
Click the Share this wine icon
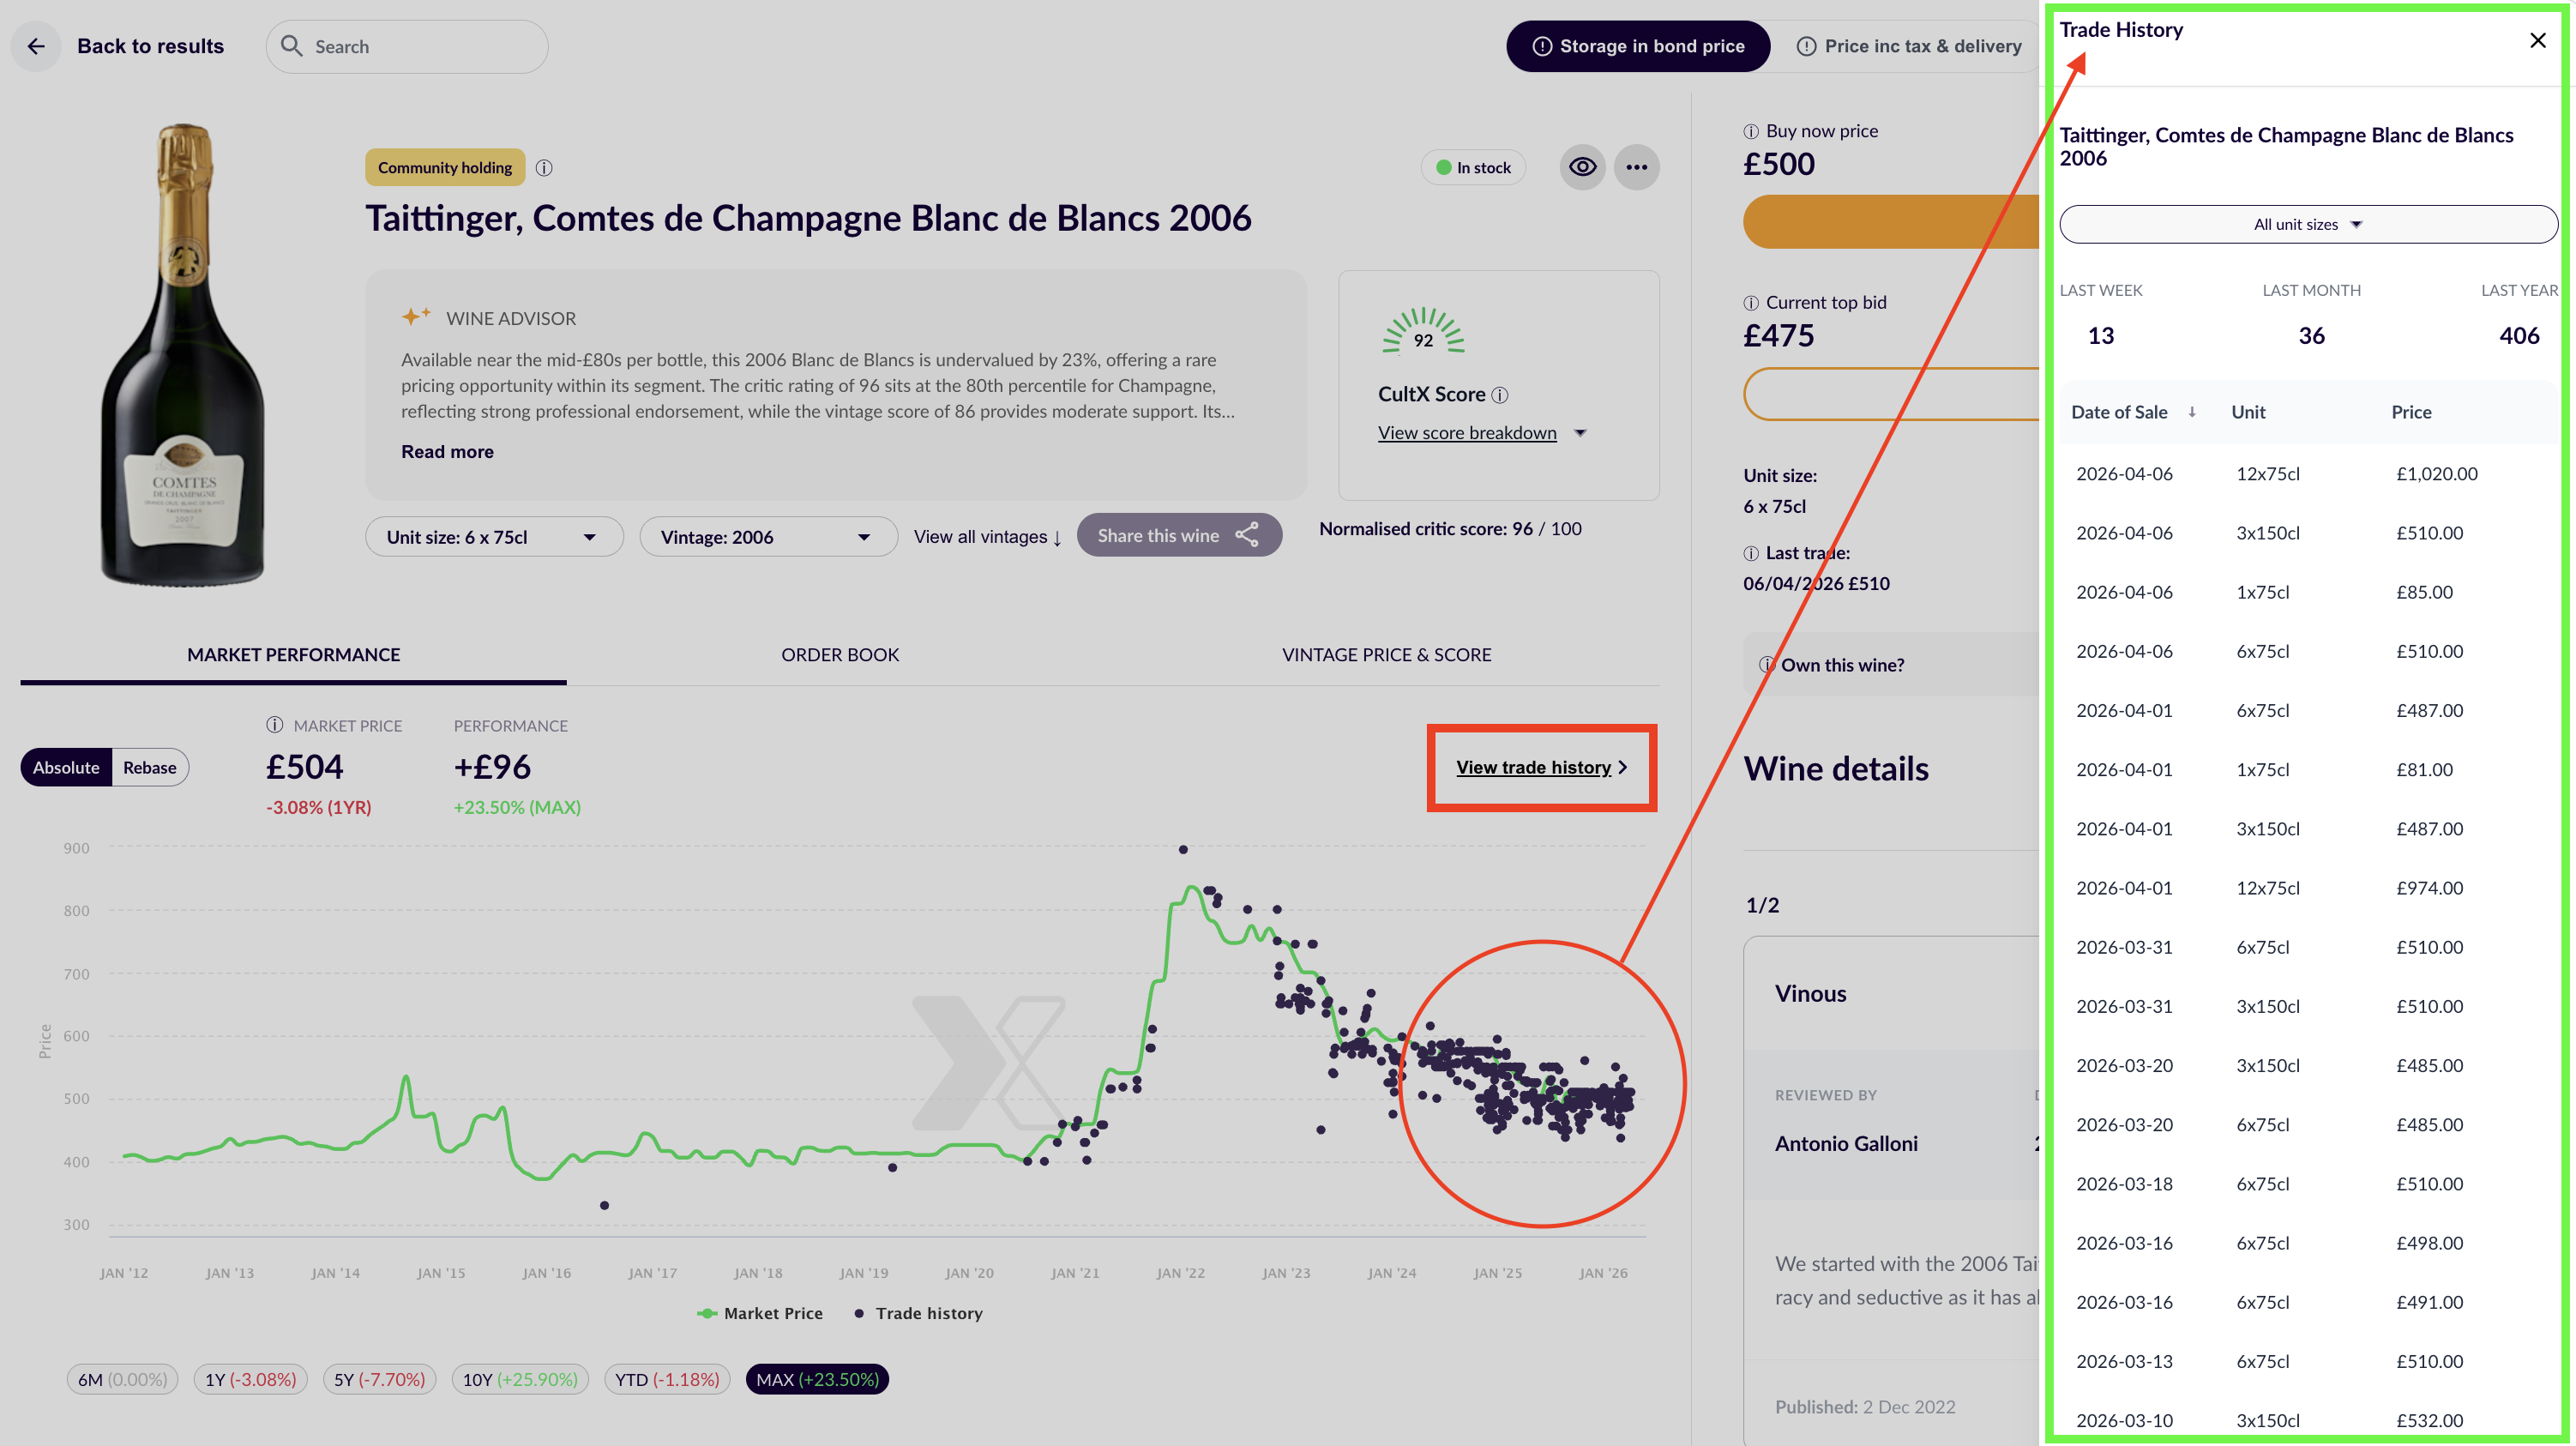1248,535
